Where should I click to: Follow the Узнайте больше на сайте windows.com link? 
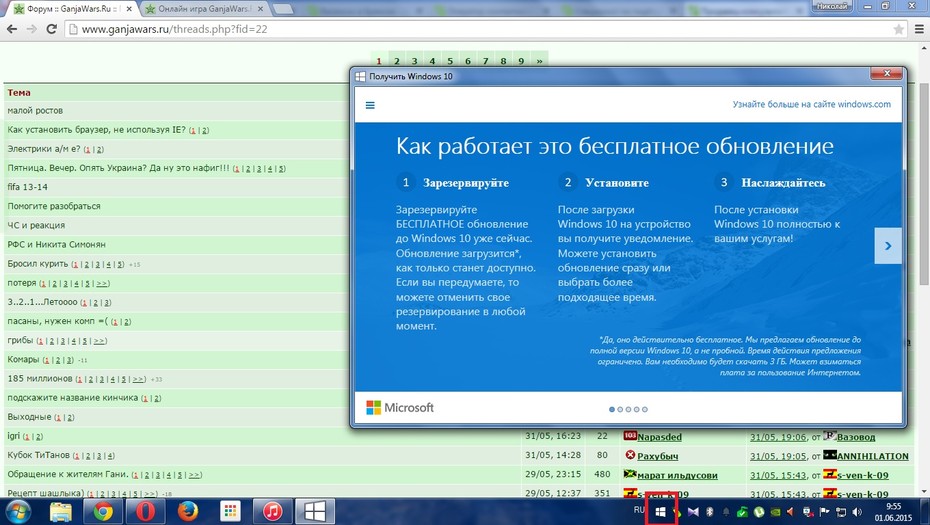811,104
